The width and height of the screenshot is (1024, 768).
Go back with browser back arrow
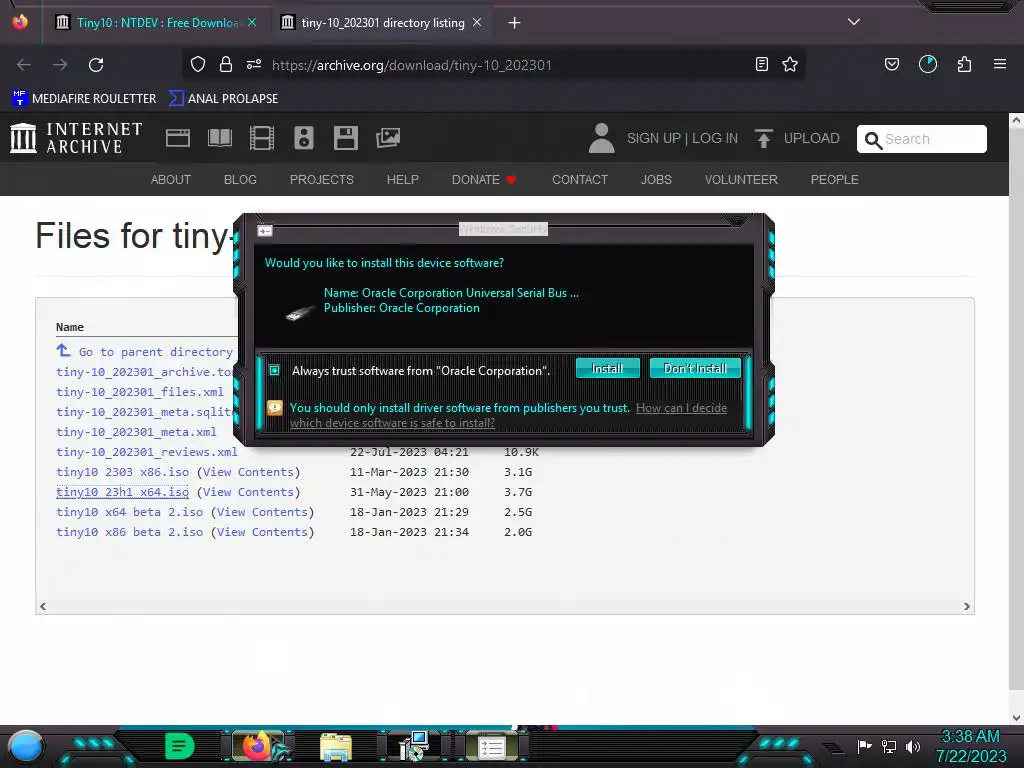pyautogui.click(x=24, y=65)
